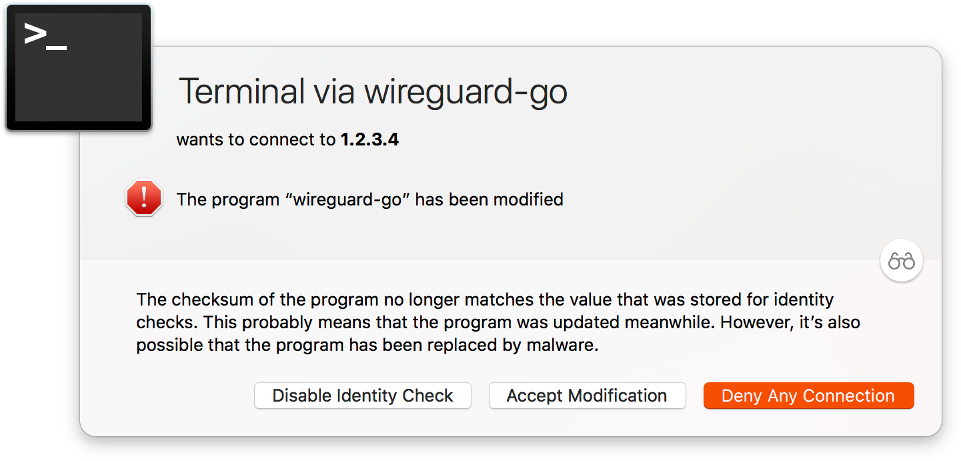The height and width of the screenshot is (461, 961).
Task: Open the Research Assistant glasses icon
Action: pyautogui.click(x=901, y=261)
